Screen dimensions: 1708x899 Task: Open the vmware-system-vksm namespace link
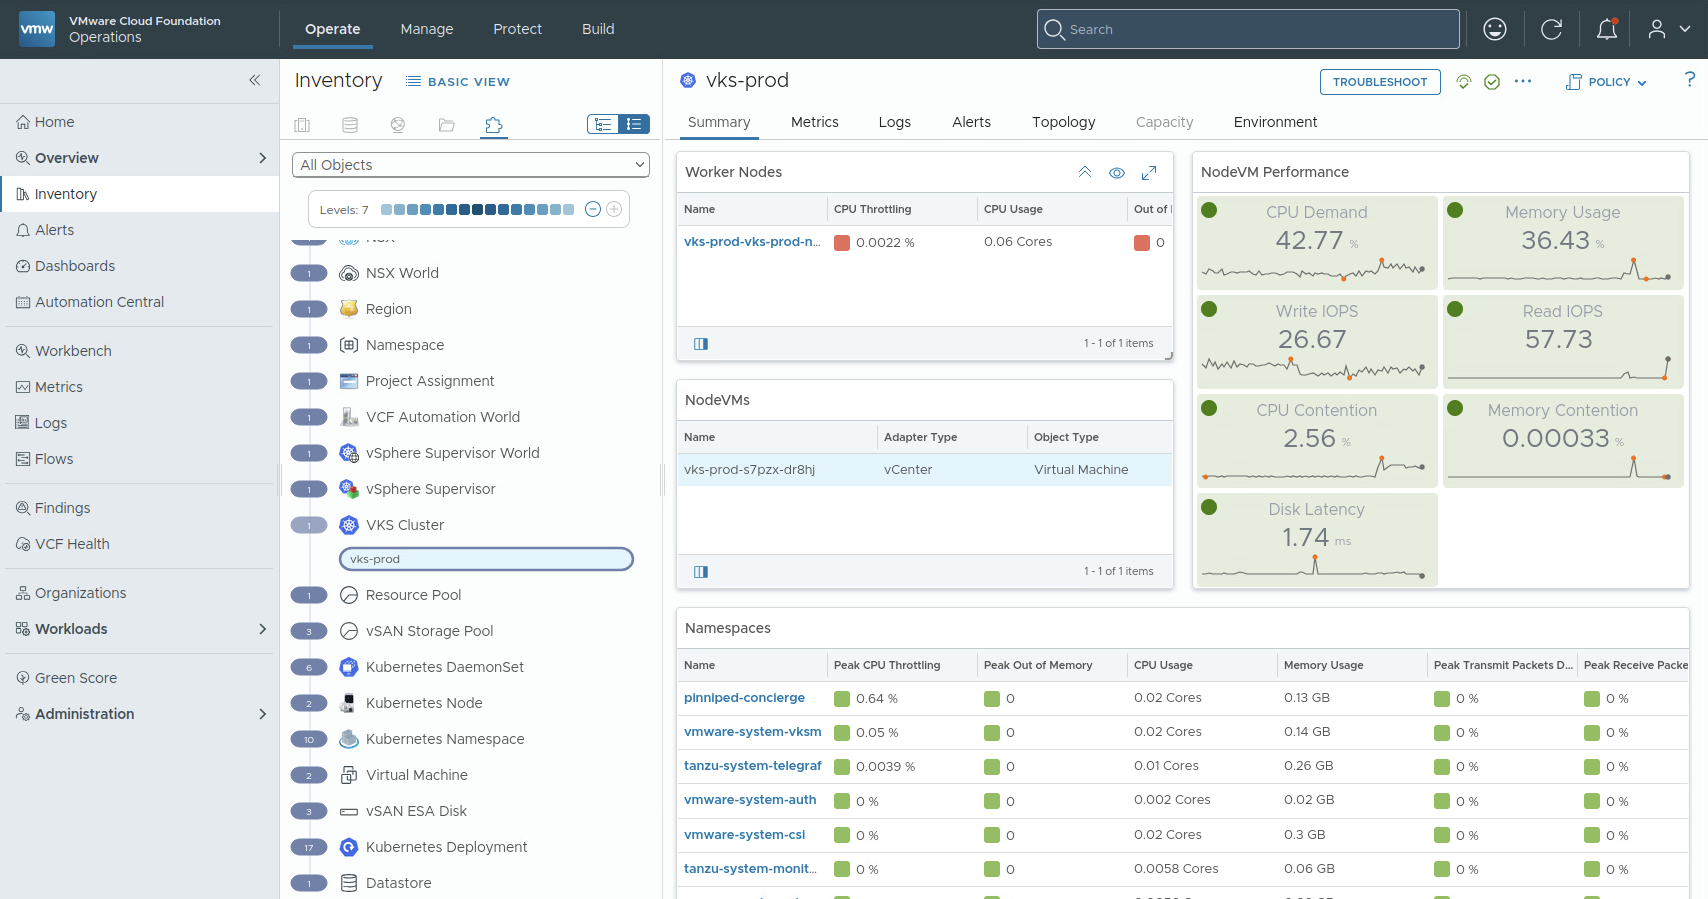(753, 732)
